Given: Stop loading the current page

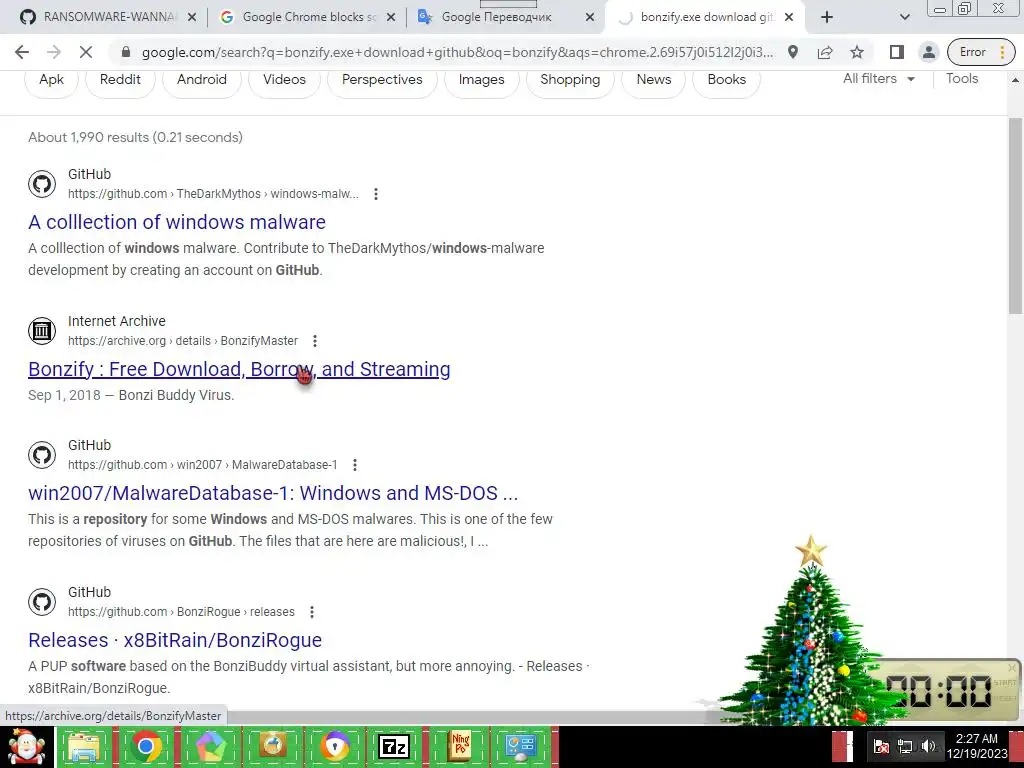Looking at the screenshot, I should click(86, 52).
